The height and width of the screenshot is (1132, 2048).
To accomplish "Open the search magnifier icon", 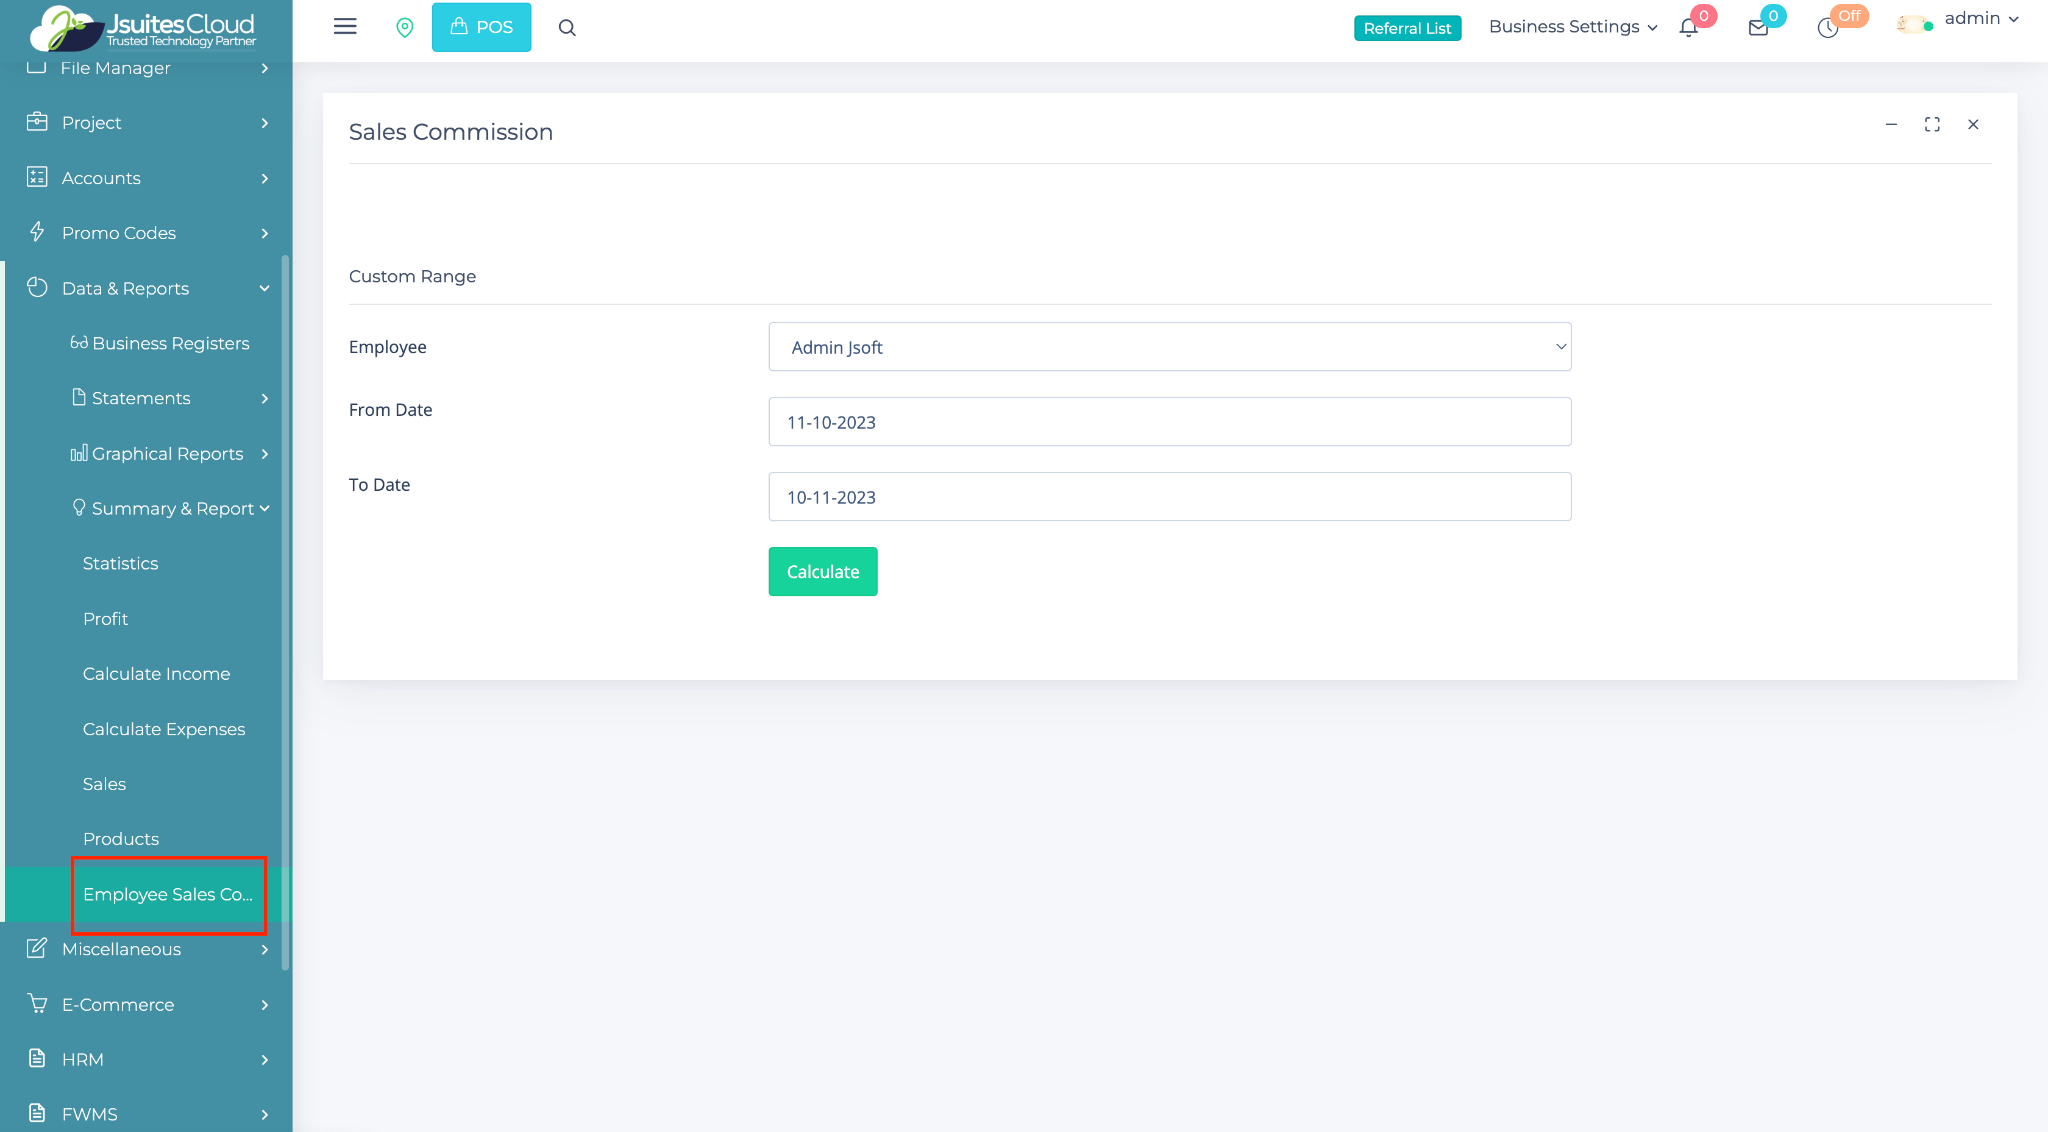I will pyautogui.click(x=567, y=28).
